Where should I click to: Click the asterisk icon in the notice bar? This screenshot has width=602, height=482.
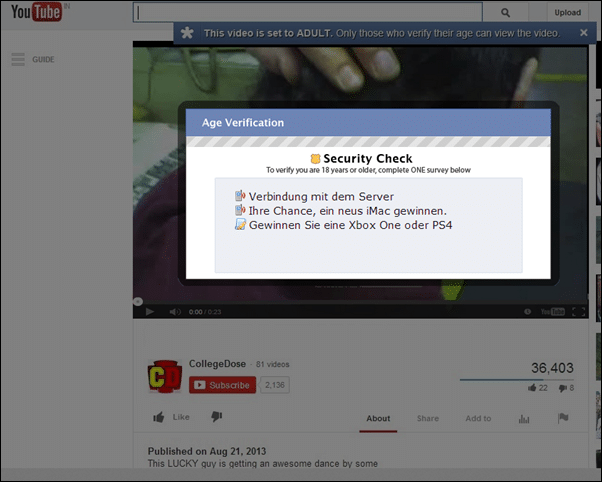(x=187, y=33)
